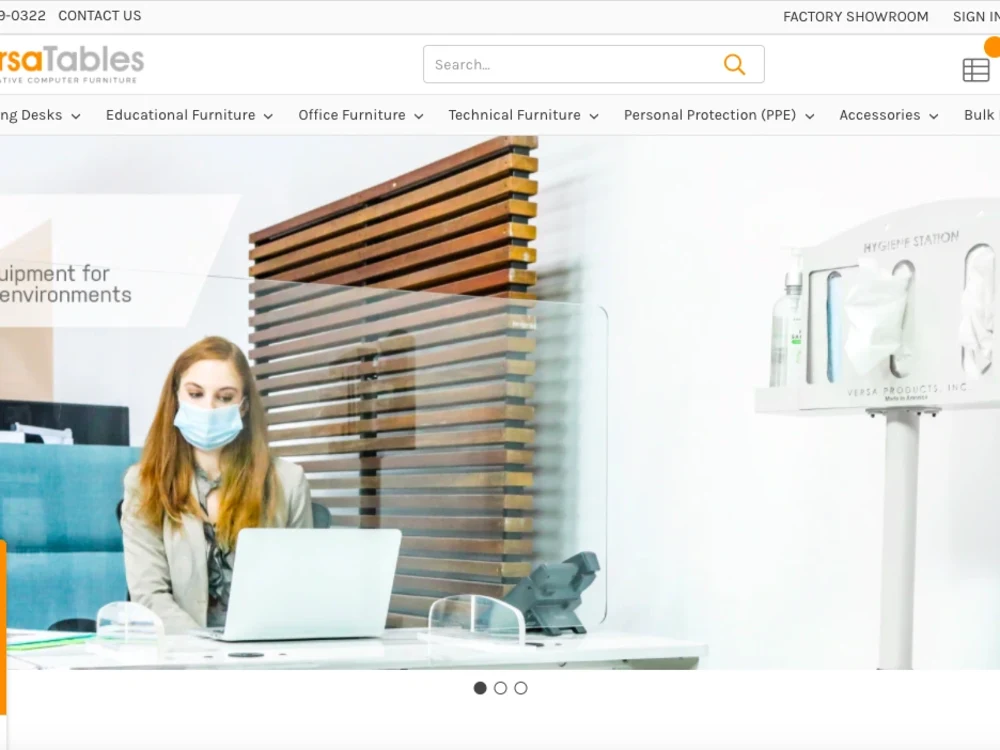Select the third carousel dot
This screenshot has width=1000, height=750.
click(521, 688)
